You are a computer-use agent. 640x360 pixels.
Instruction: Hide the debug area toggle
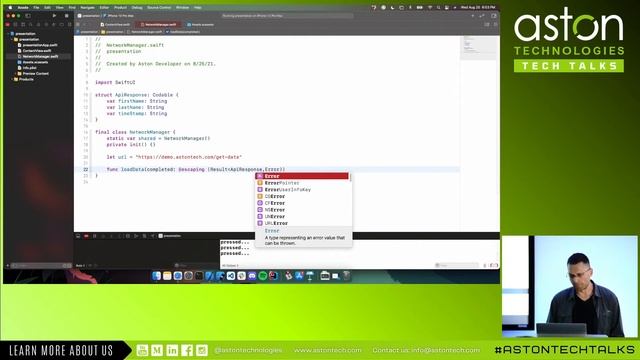click(x=78, y=236)
